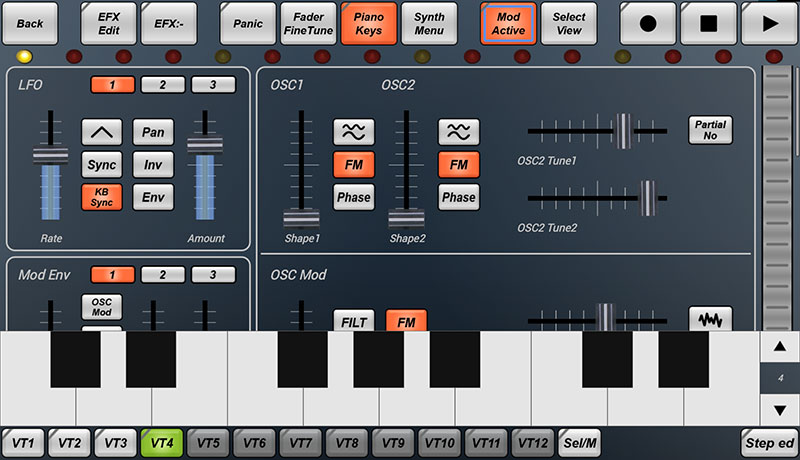This screenshot has width=800, height=460.
Task: Select the LFO triangle waveform icon
Action: (102, 133)
